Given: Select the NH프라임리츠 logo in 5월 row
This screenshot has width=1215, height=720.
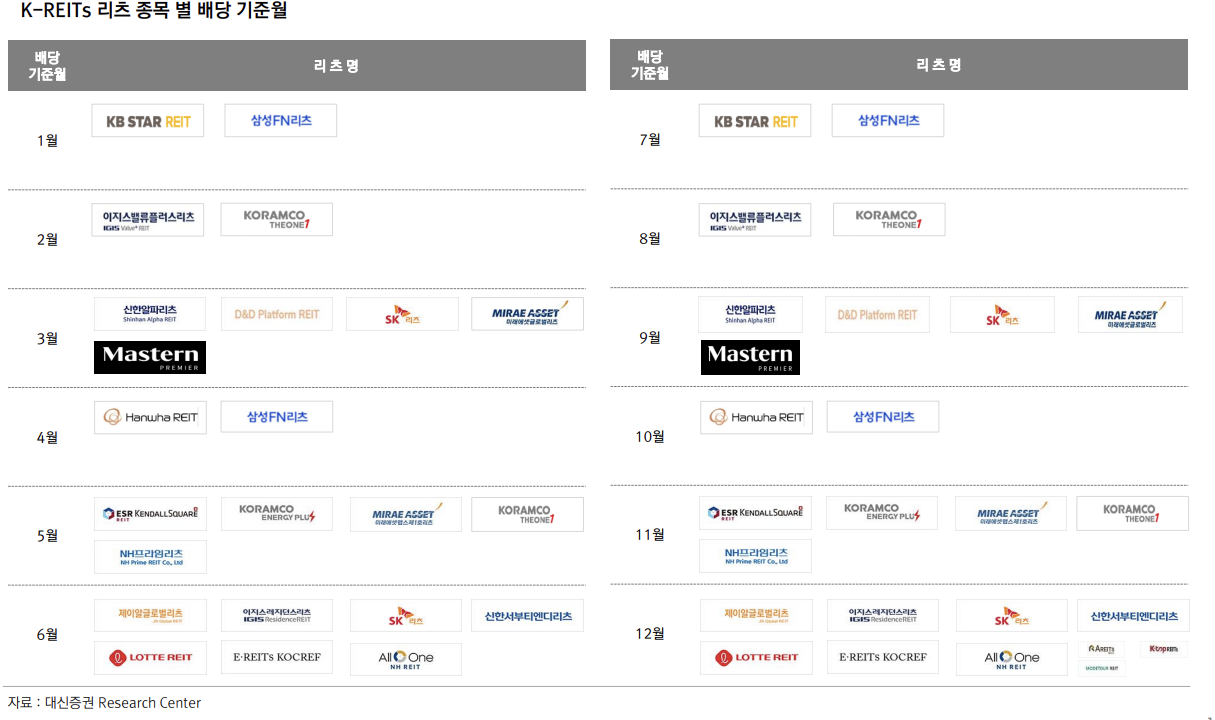Looking at the screenshot, I should tap(151, 557).
